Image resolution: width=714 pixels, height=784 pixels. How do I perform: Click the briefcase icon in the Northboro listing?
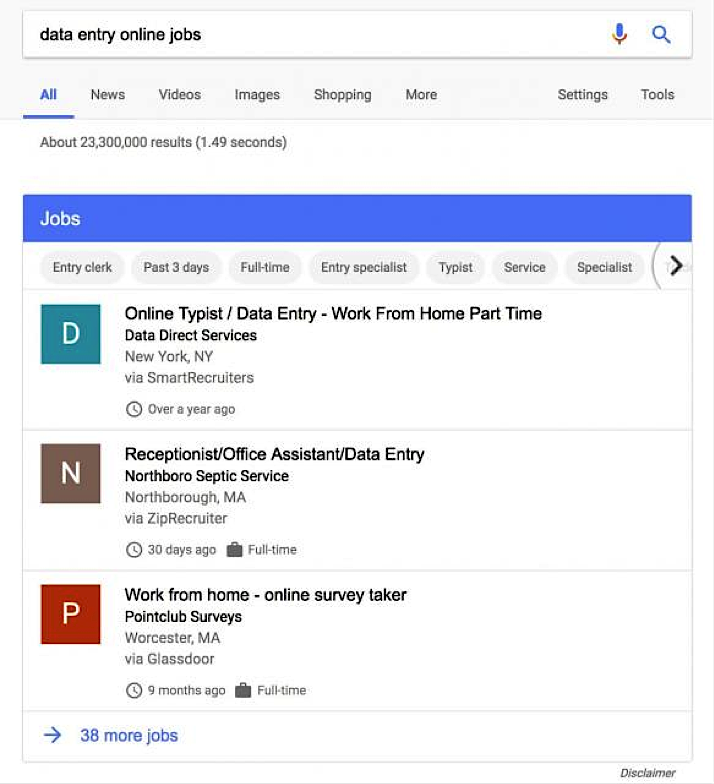pos(234,550)
